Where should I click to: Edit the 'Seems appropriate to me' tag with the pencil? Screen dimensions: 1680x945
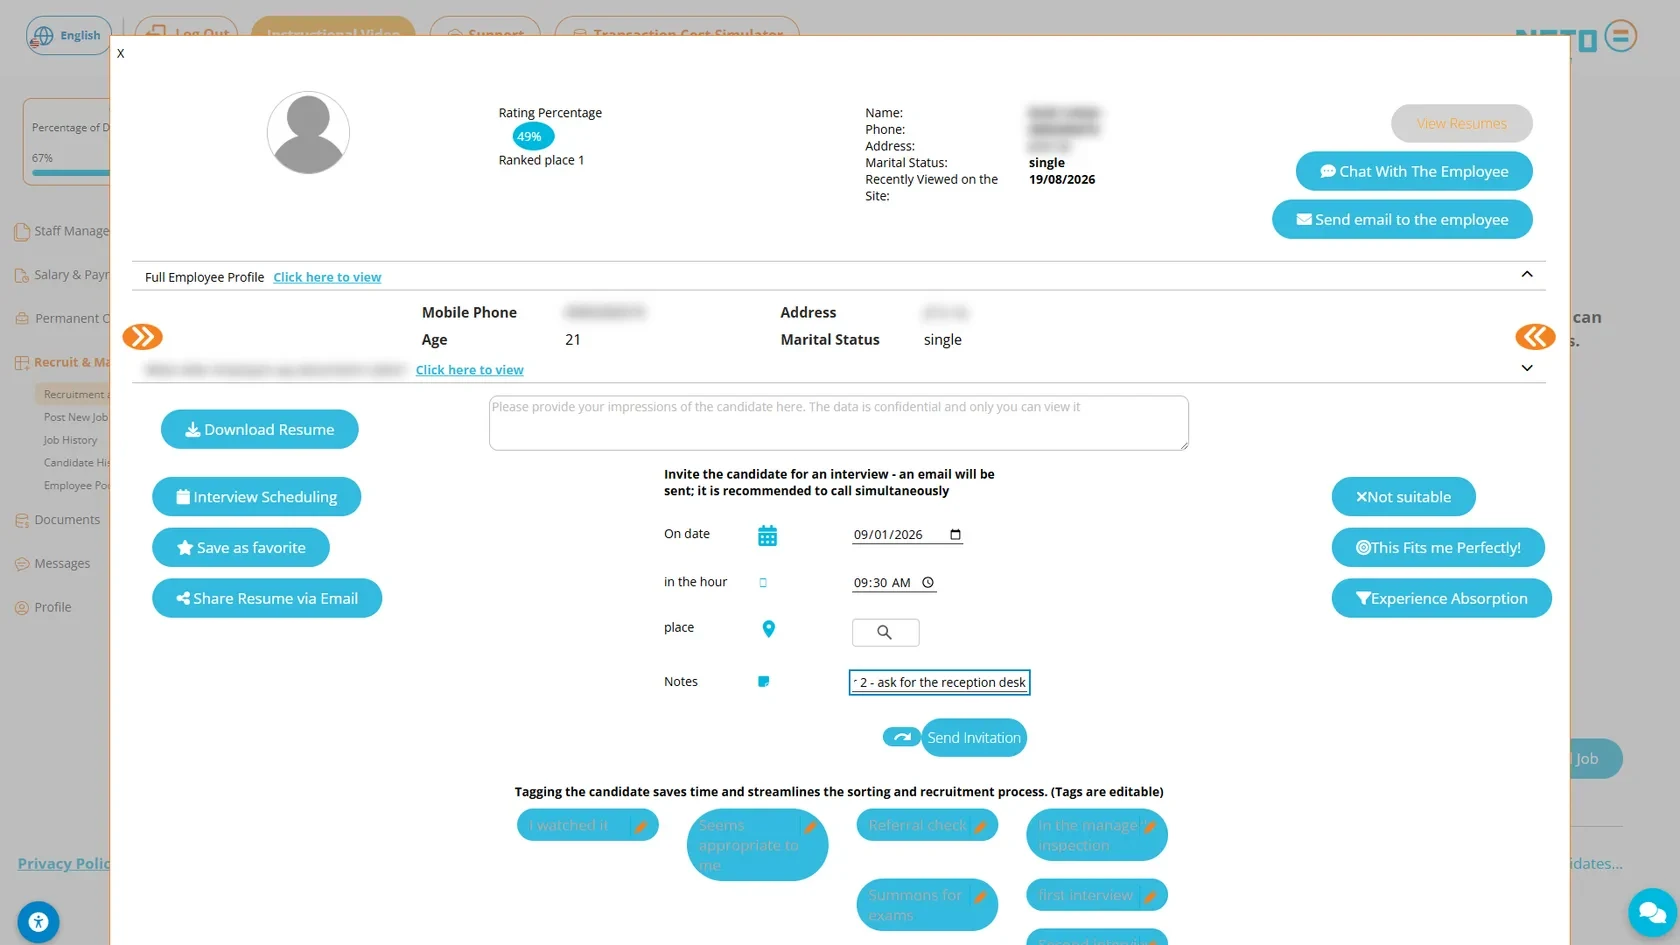(810, 826)
